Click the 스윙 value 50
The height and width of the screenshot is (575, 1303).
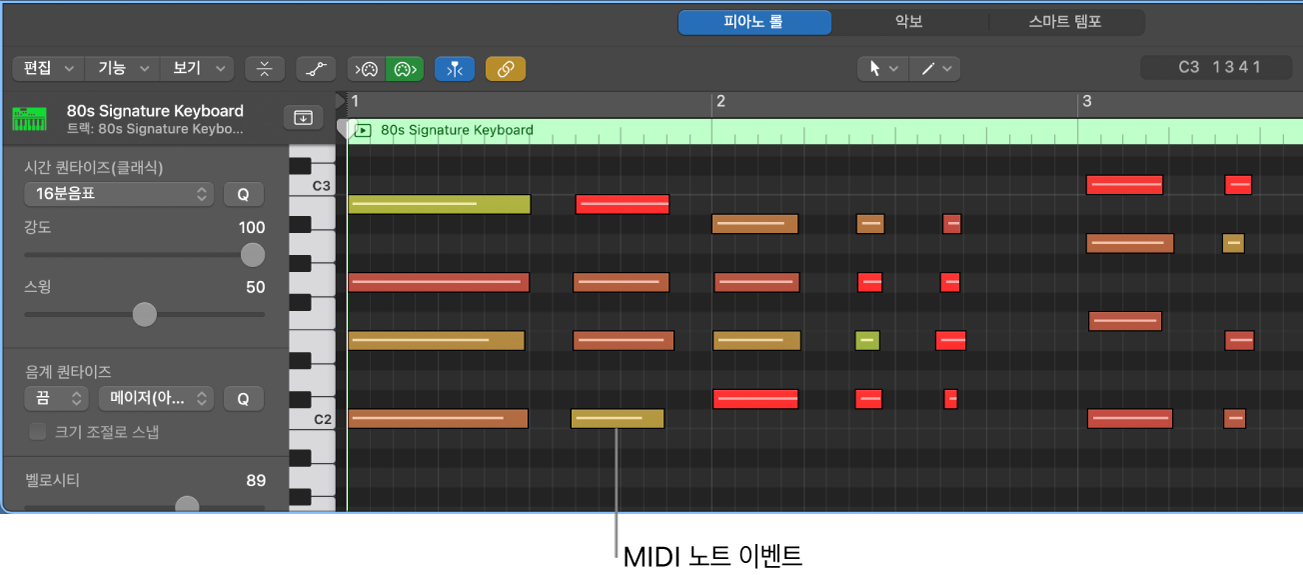pos(256,287)
